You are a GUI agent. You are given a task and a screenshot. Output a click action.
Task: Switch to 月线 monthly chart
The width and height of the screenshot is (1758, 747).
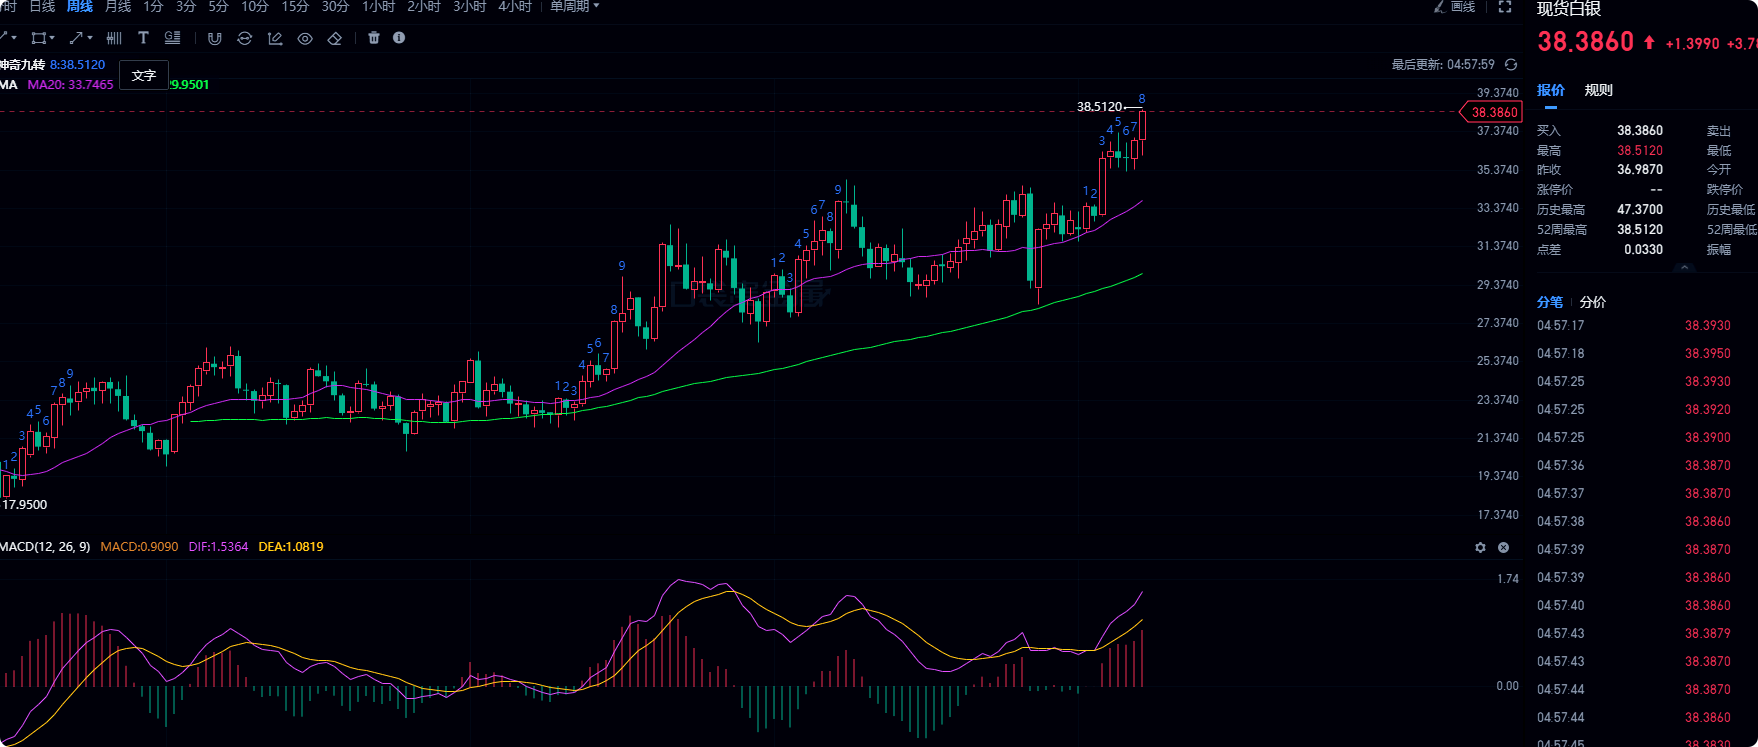118,6
